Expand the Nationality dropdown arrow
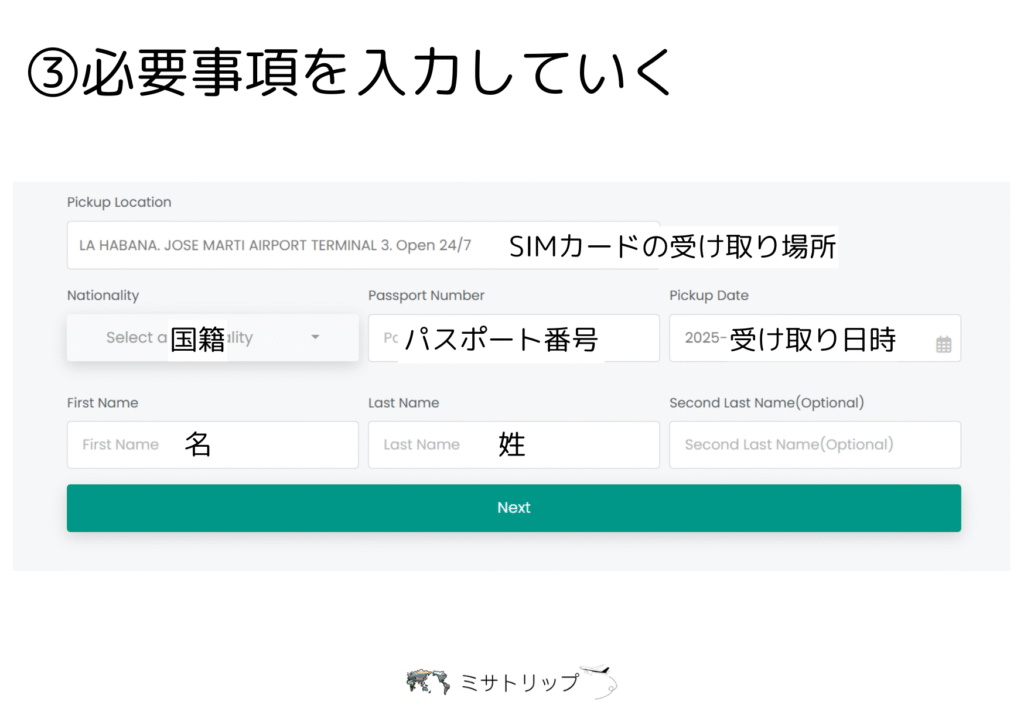The height and width of the screenshot is (726, 1024). (315, 338)
